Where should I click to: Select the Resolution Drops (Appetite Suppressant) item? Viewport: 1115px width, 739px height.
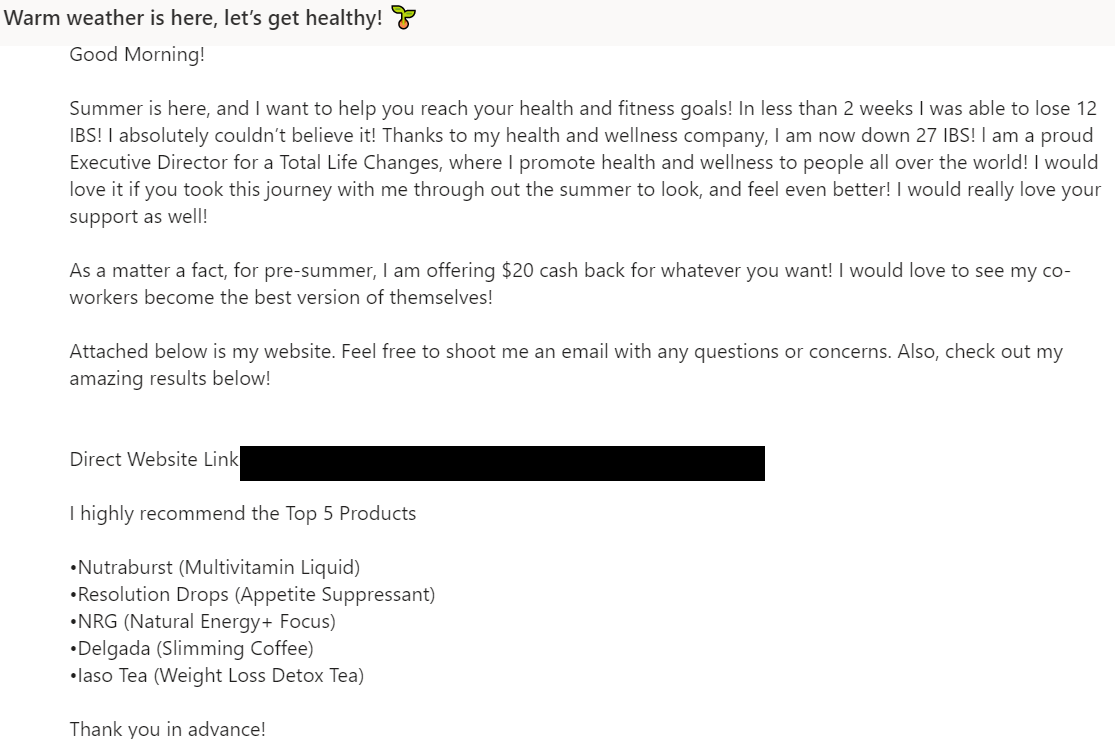point(252,595)
